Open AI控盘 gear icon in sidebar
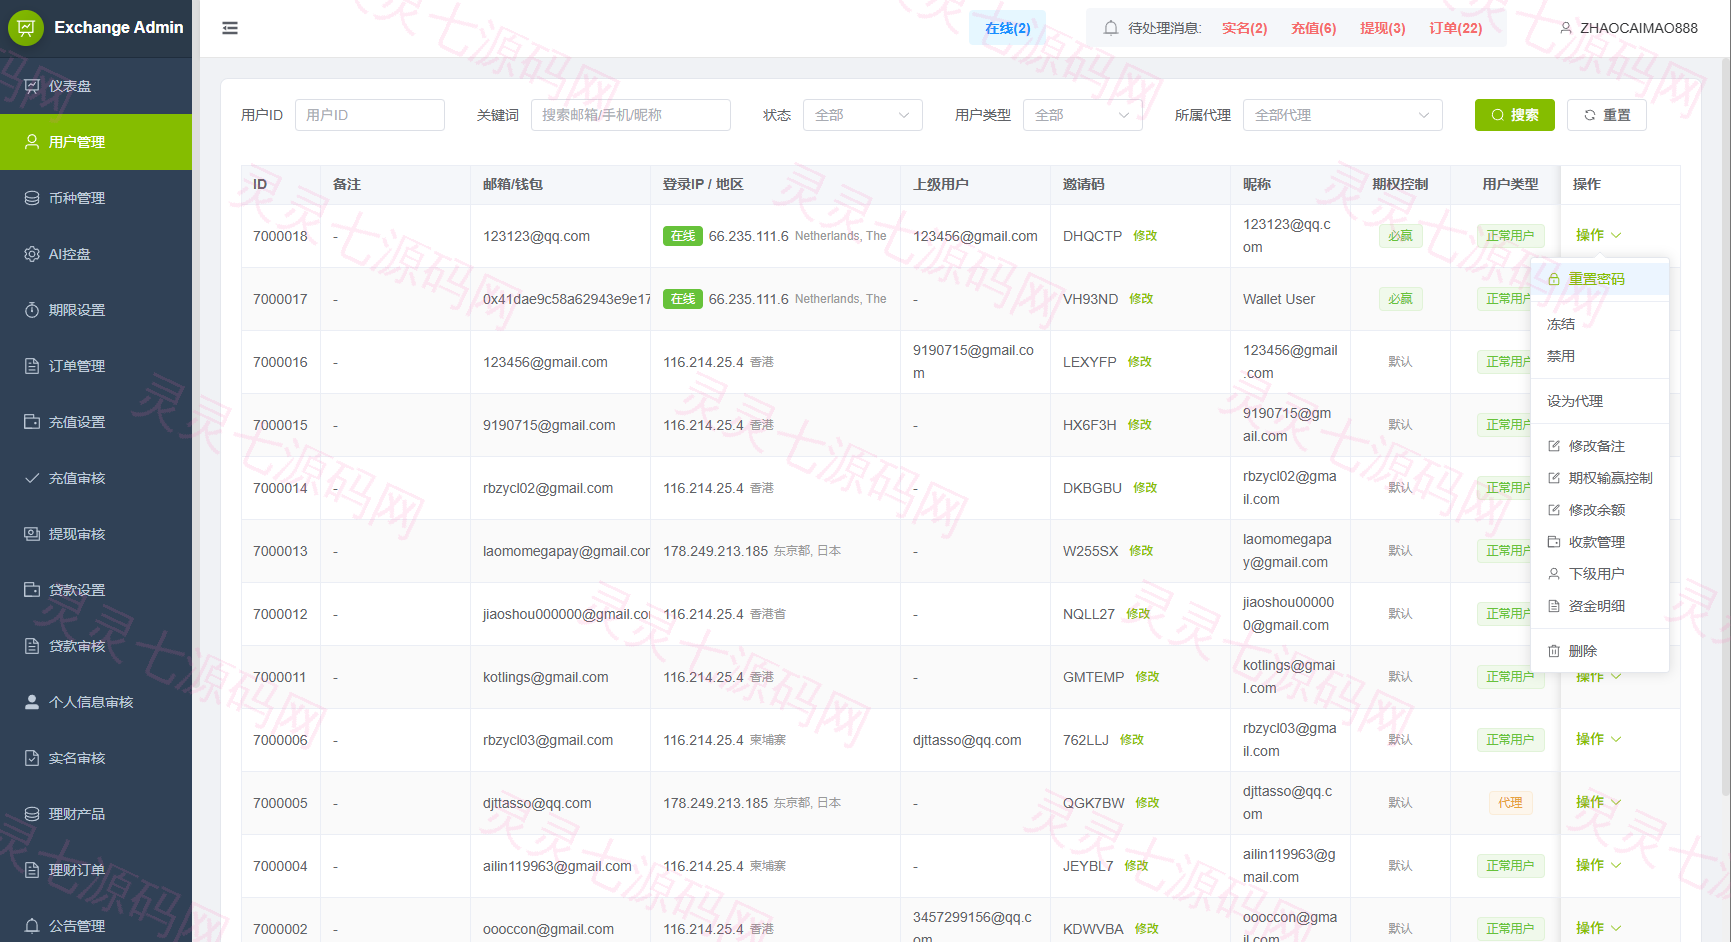 pyautogui.click(x=32, y=254)
